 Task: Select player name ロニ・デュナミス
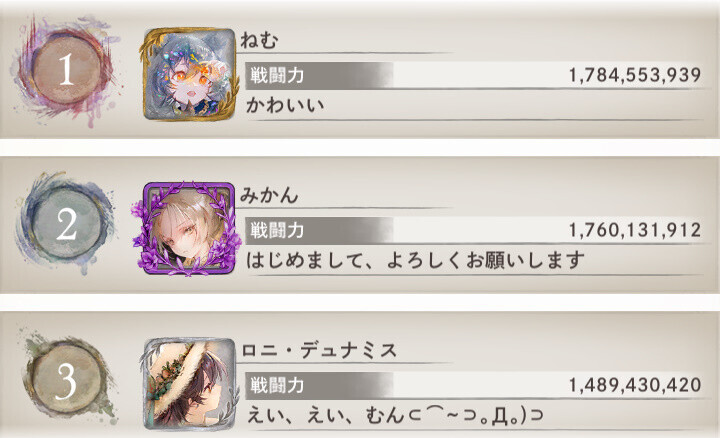tap(319, 350)
